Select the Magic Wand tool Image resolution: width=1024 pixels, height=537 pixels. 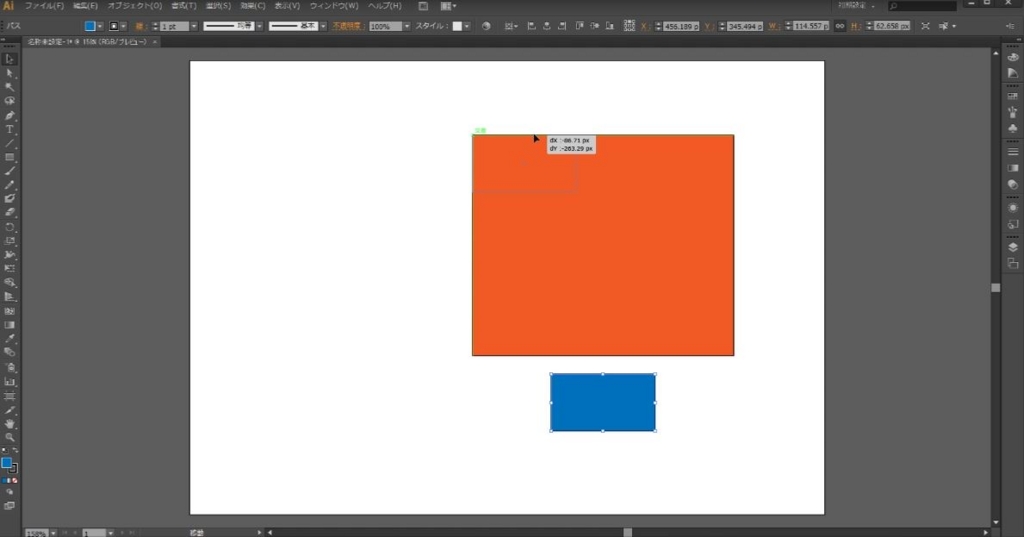click(9, 87)
